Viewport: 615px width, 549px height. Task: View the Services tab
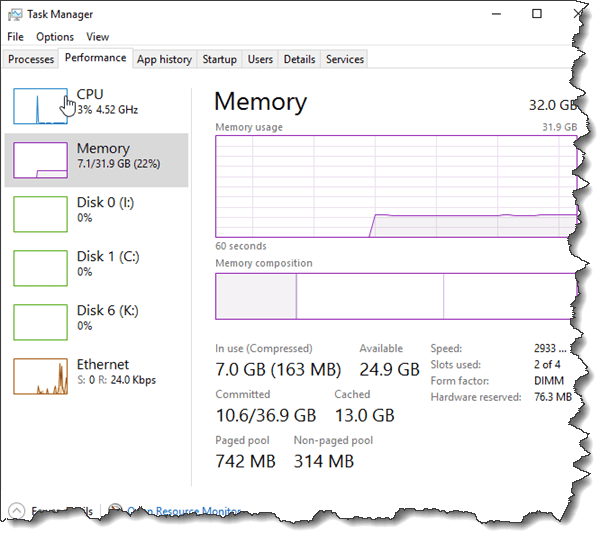tap(345, 60)
